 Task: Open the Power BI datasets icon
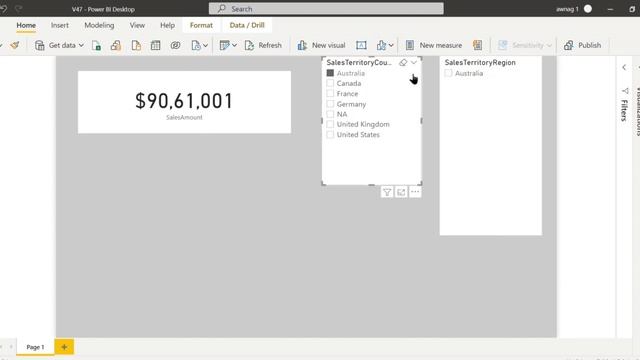pos(116,45)
